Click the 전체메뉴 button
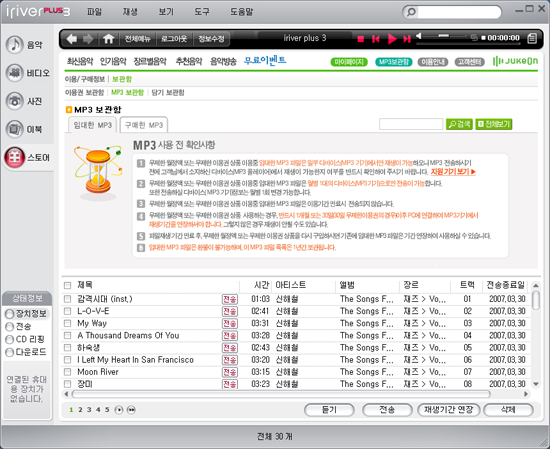The image size is (550, 449). (x=138, y=39)
